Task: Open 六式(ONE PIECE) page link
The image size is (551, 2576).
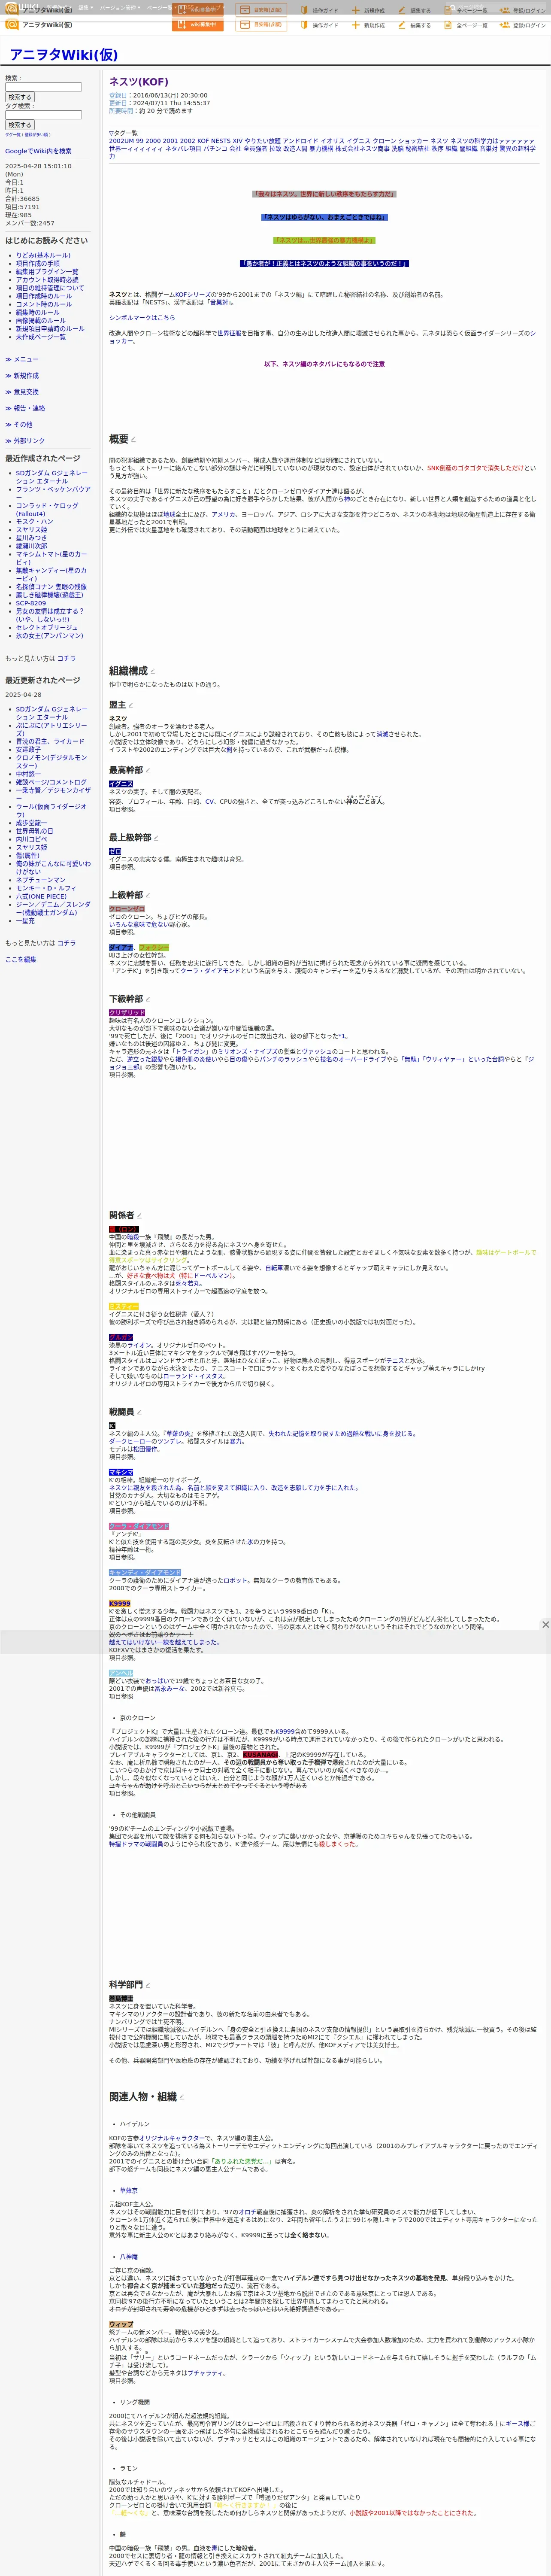Action: (x=42, y=896)
